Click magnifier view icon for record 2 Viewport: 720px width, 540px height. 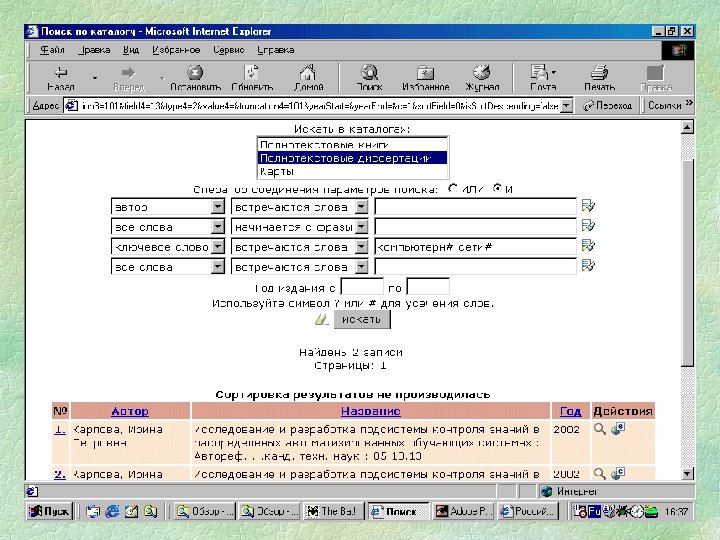click(x=599, y=473)
